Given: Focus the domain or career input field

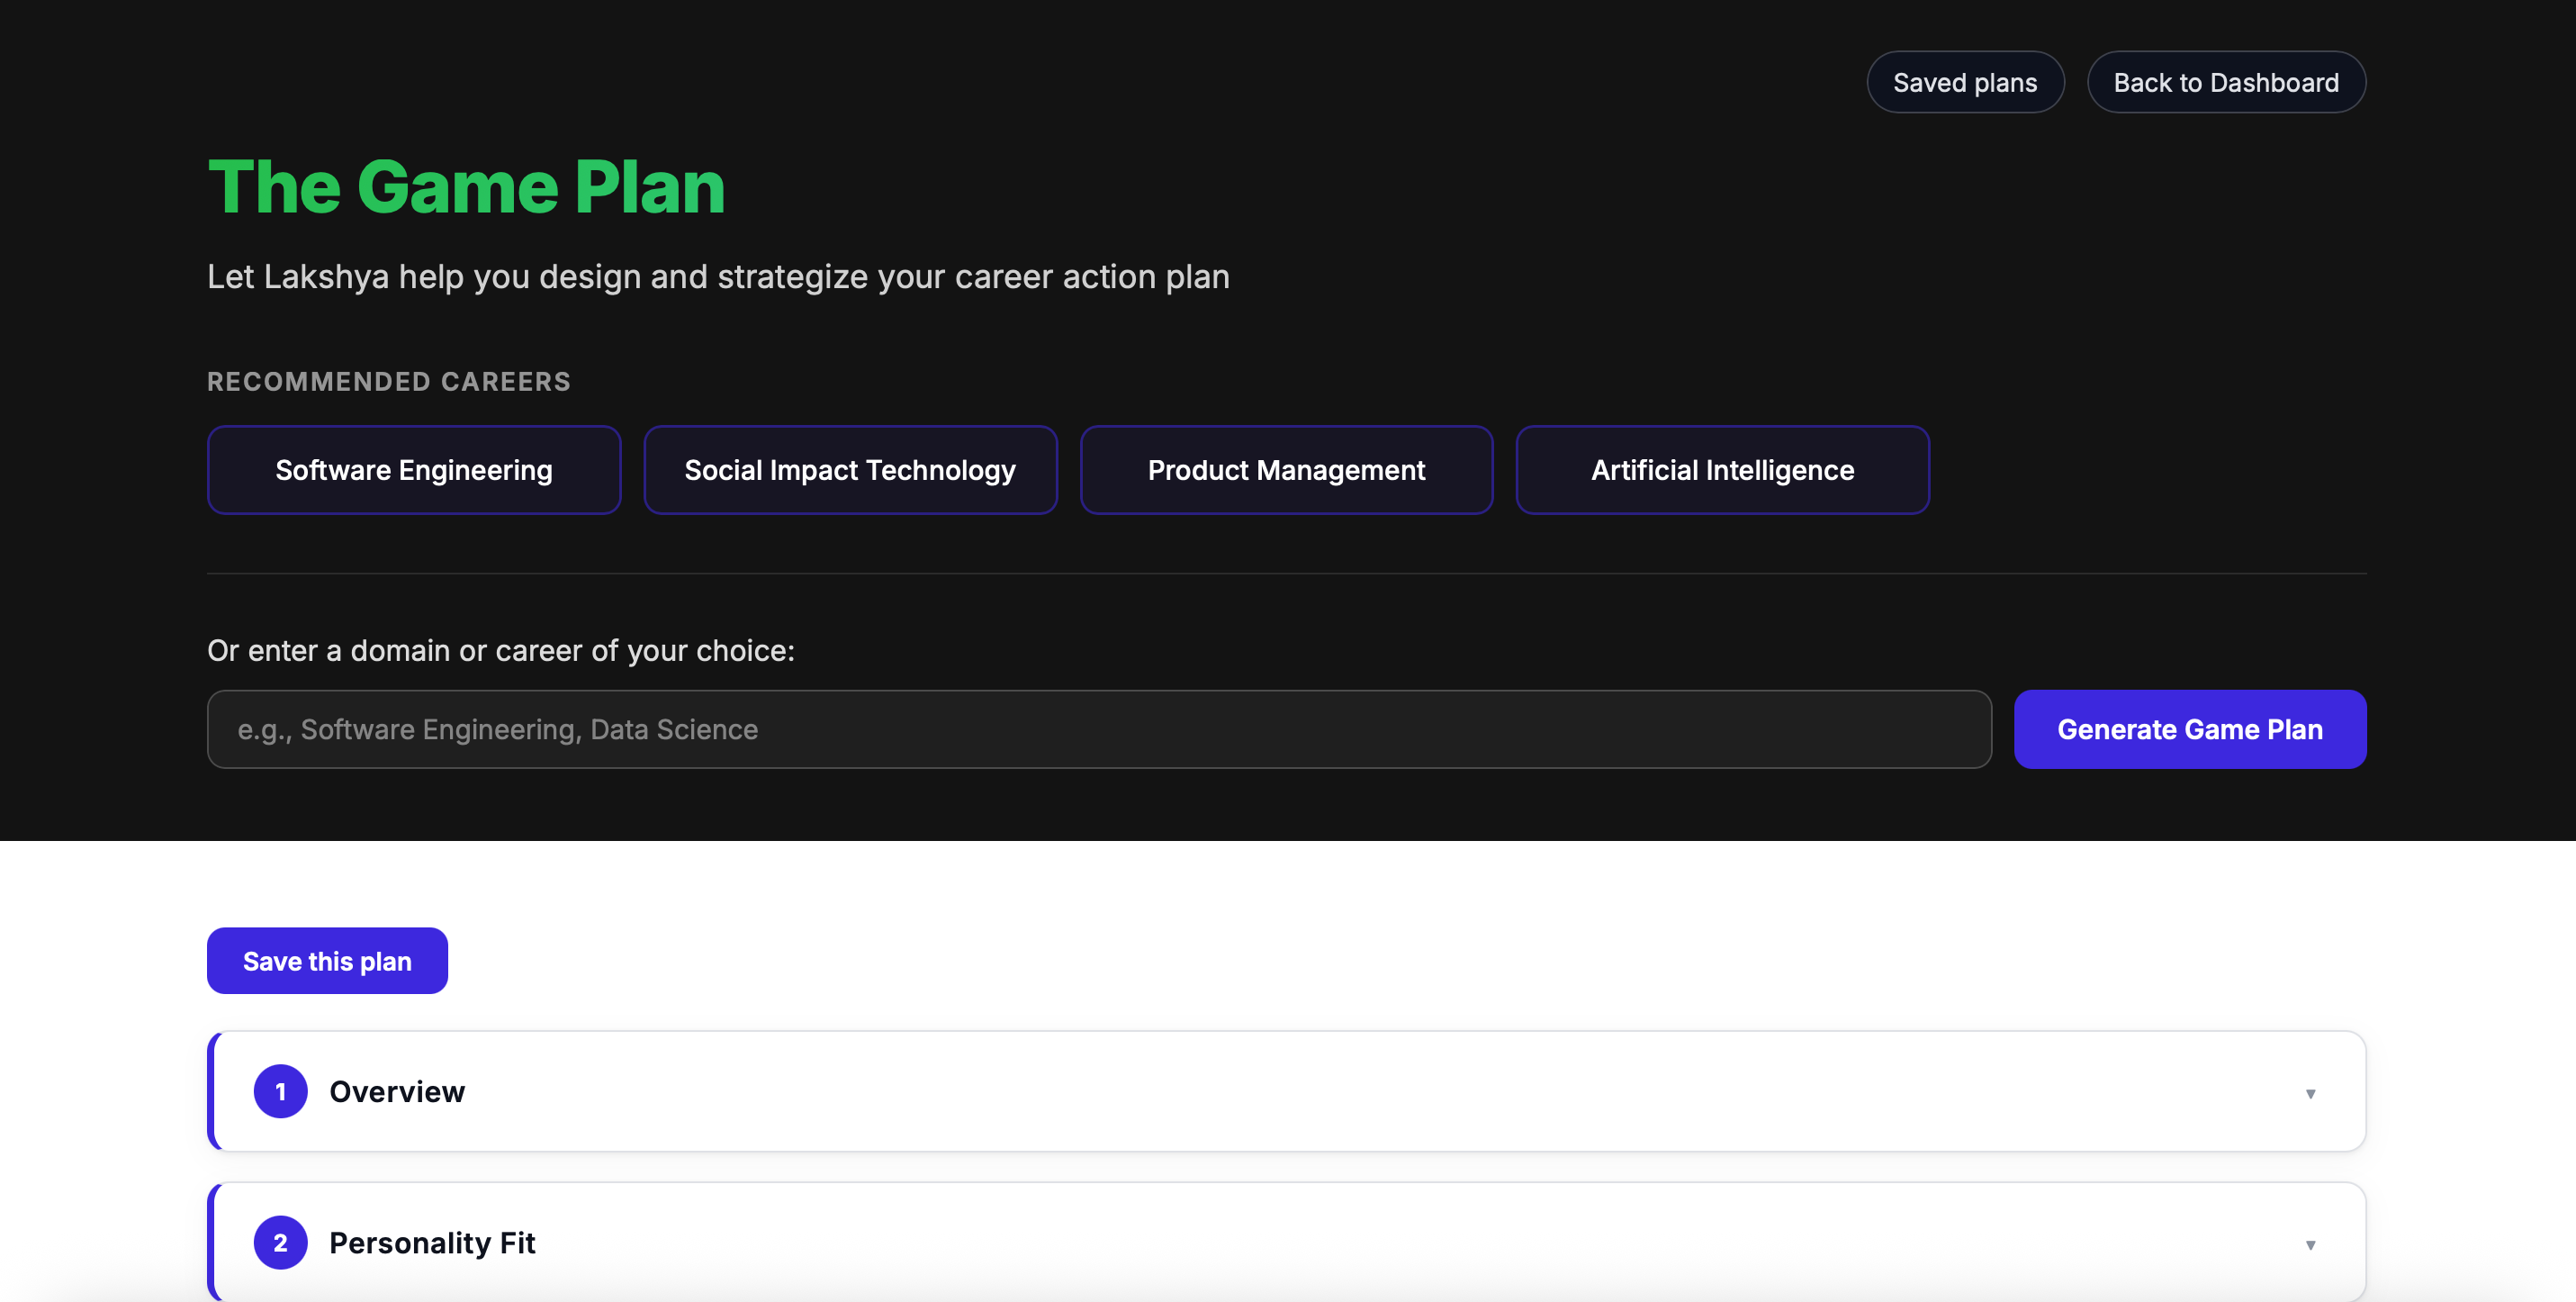Looking at the screenshot, I should point(1098,729).
